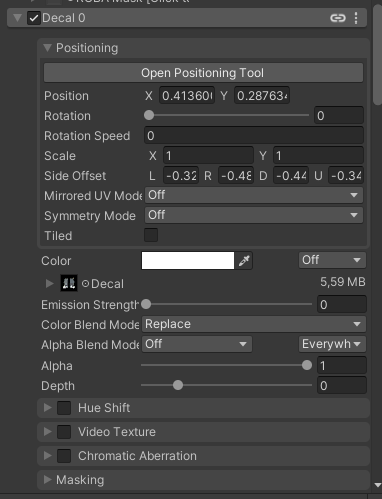Click Open Positioning Tool button
This screenshot has height=499, width=382.
click(203, 73)
